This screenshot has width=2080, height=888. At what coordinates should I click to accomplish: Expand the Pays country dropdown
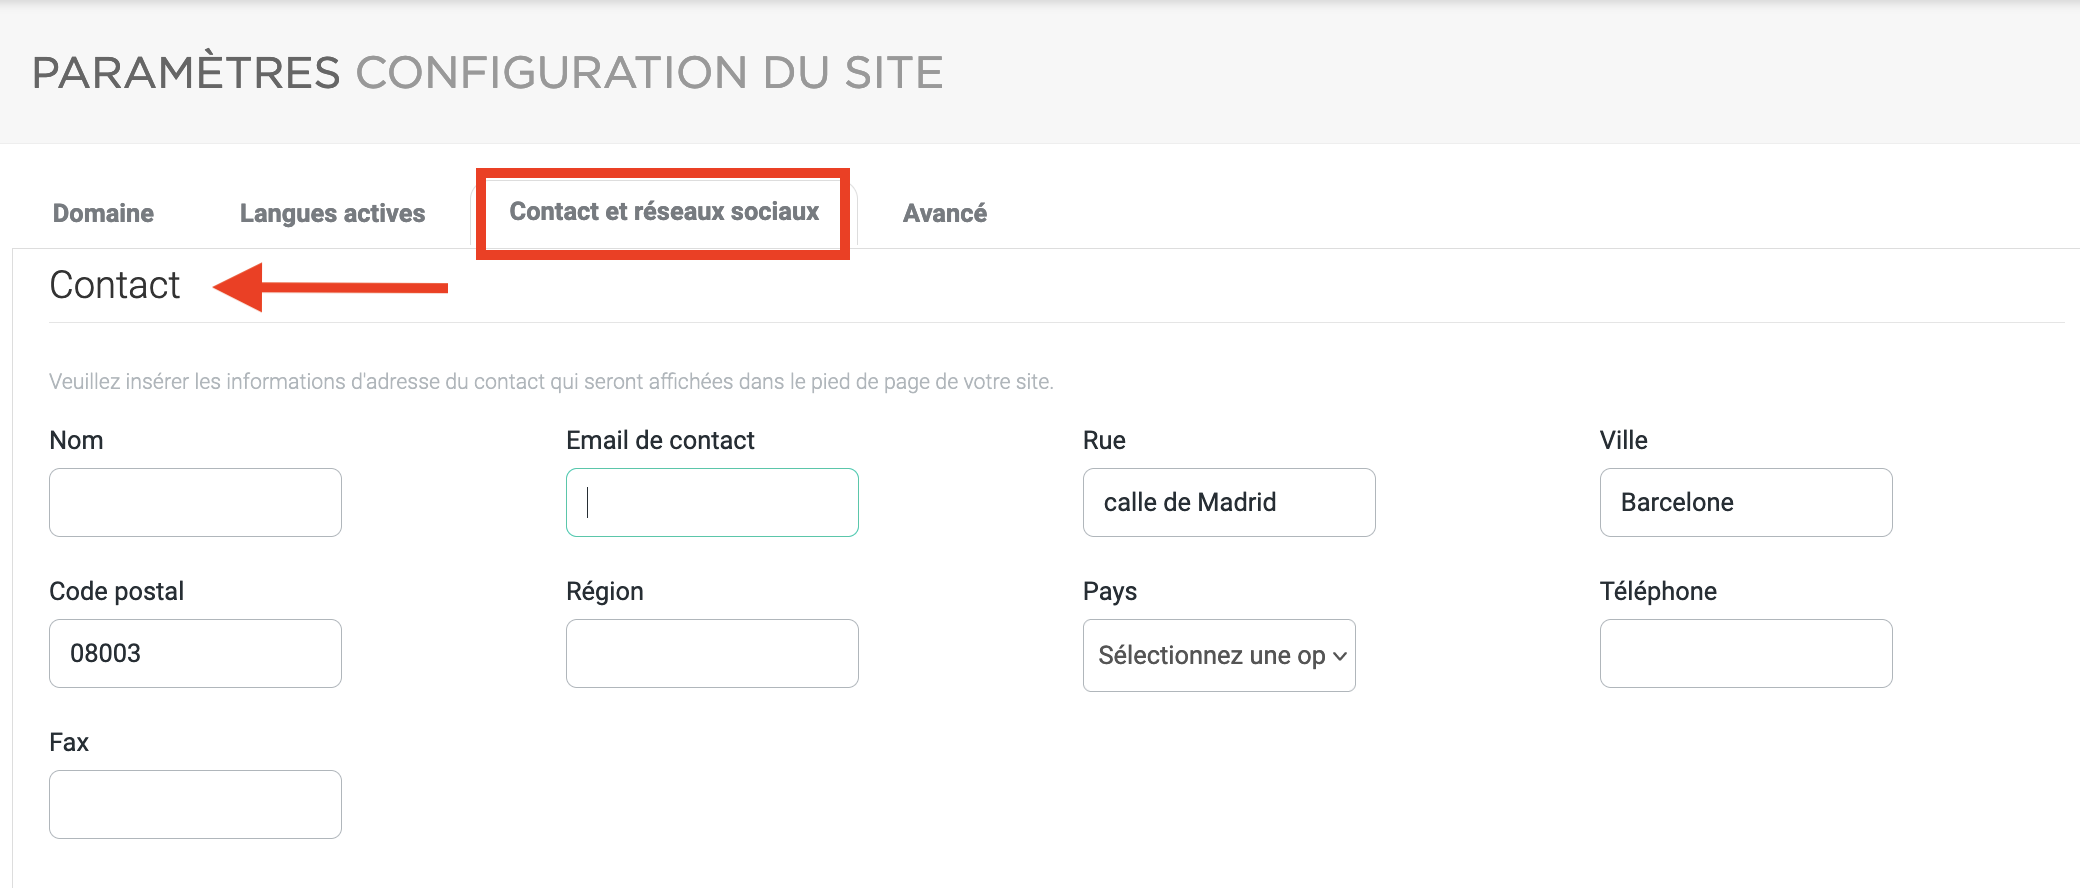(x=1218, y=655)
